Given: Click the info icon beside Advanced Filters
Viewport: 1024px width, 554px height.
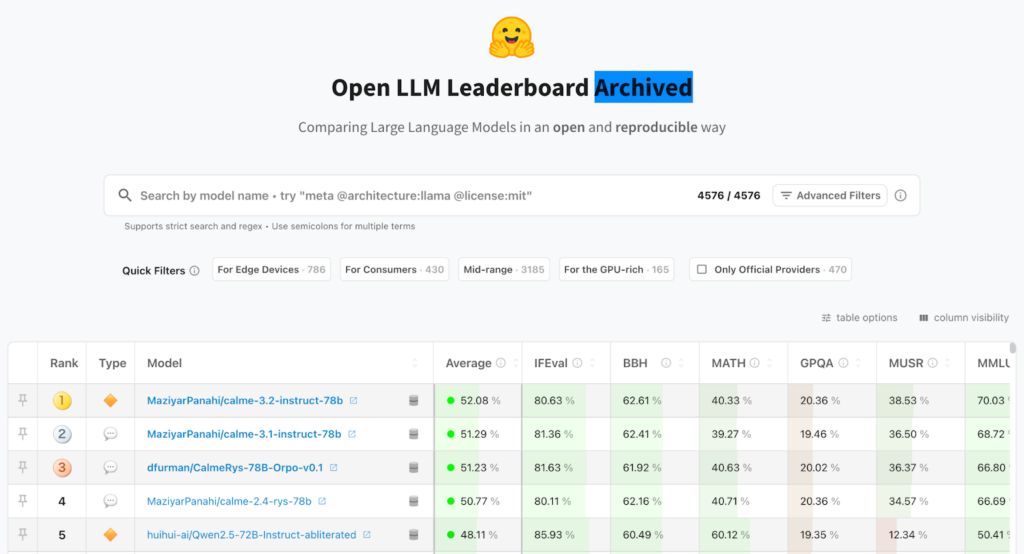Looking at the screenshot, I should click(x=900, y=196).
